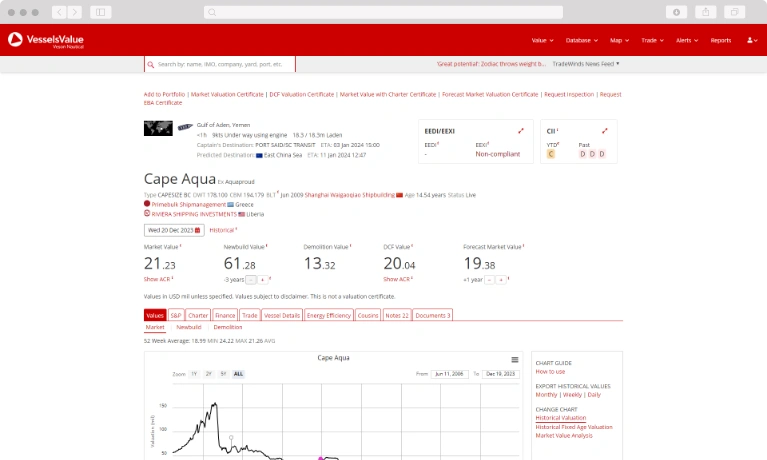This screenshot has height=460, width=767.
Task: Decrease forecast year with minus button
Action: click(489, 280)
